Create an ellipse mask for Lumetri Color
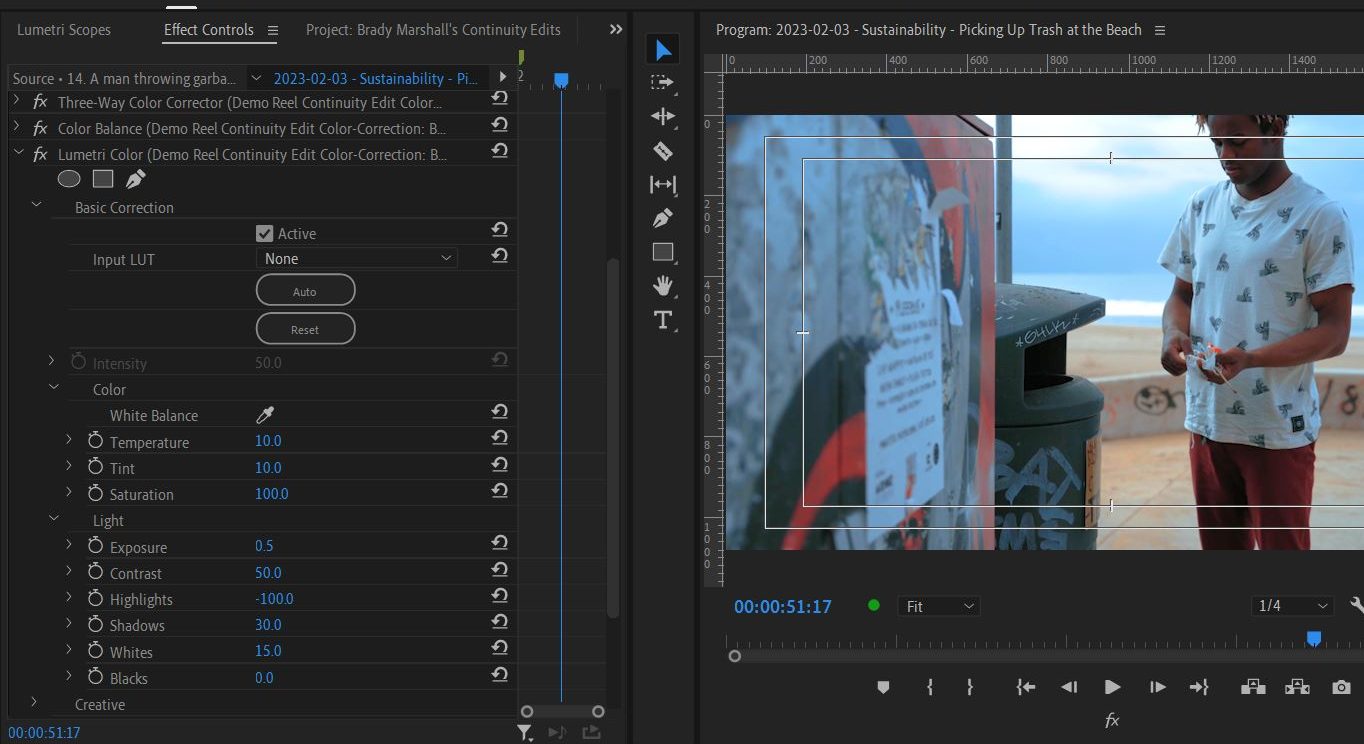The width and height of the screenshot is (1364, 744). coord(69,179)
